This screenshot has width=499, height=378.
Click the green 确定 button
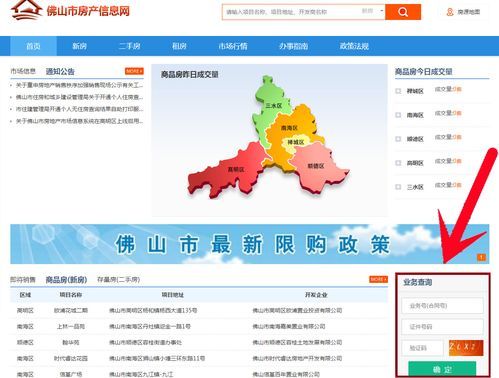pyautogui.click(x=442, y=369)
